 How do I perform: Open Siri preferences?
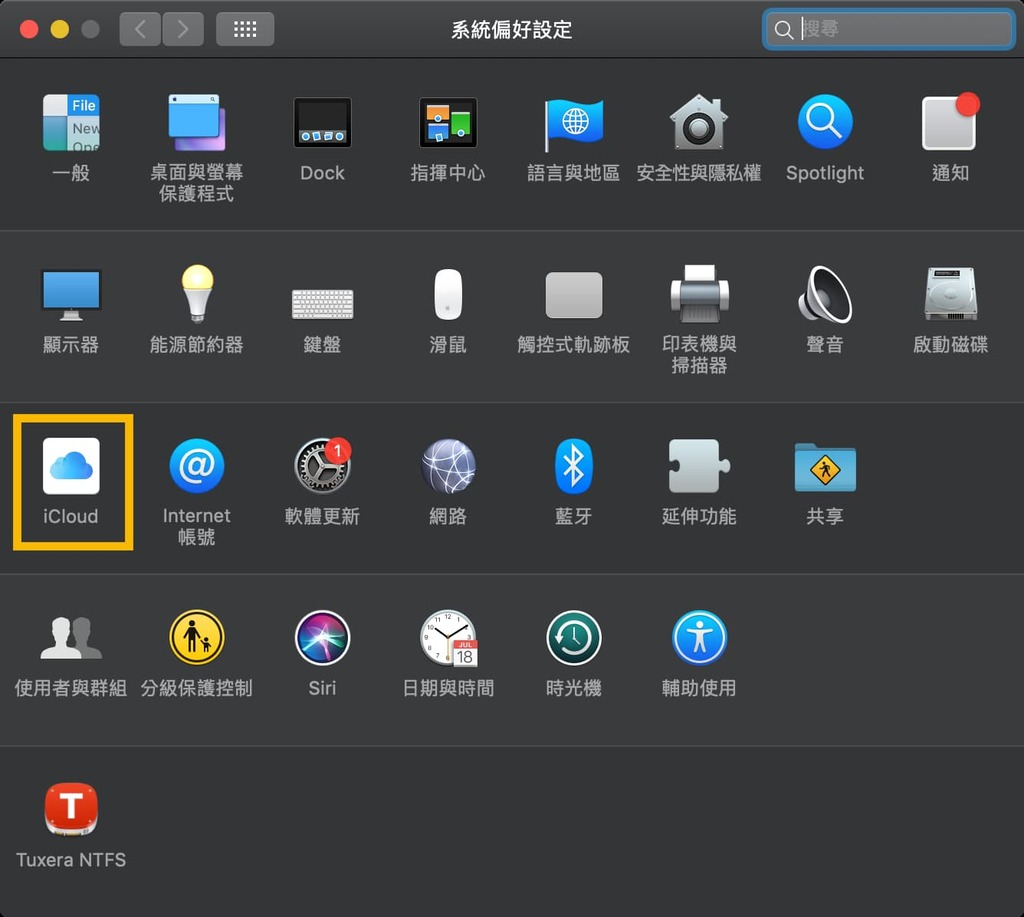[x=322, y=638]
